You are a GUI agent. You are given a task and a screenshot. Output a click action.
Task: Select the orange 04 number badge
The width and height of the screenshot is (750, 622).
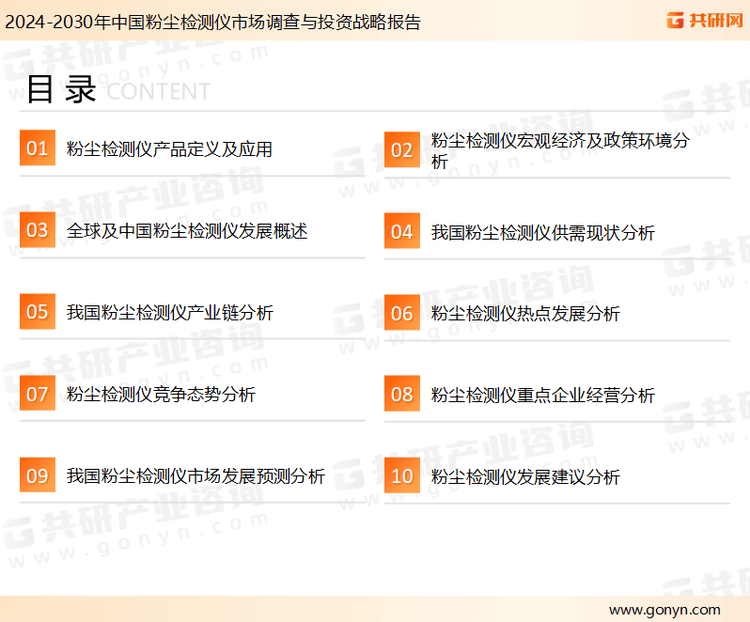402,231
